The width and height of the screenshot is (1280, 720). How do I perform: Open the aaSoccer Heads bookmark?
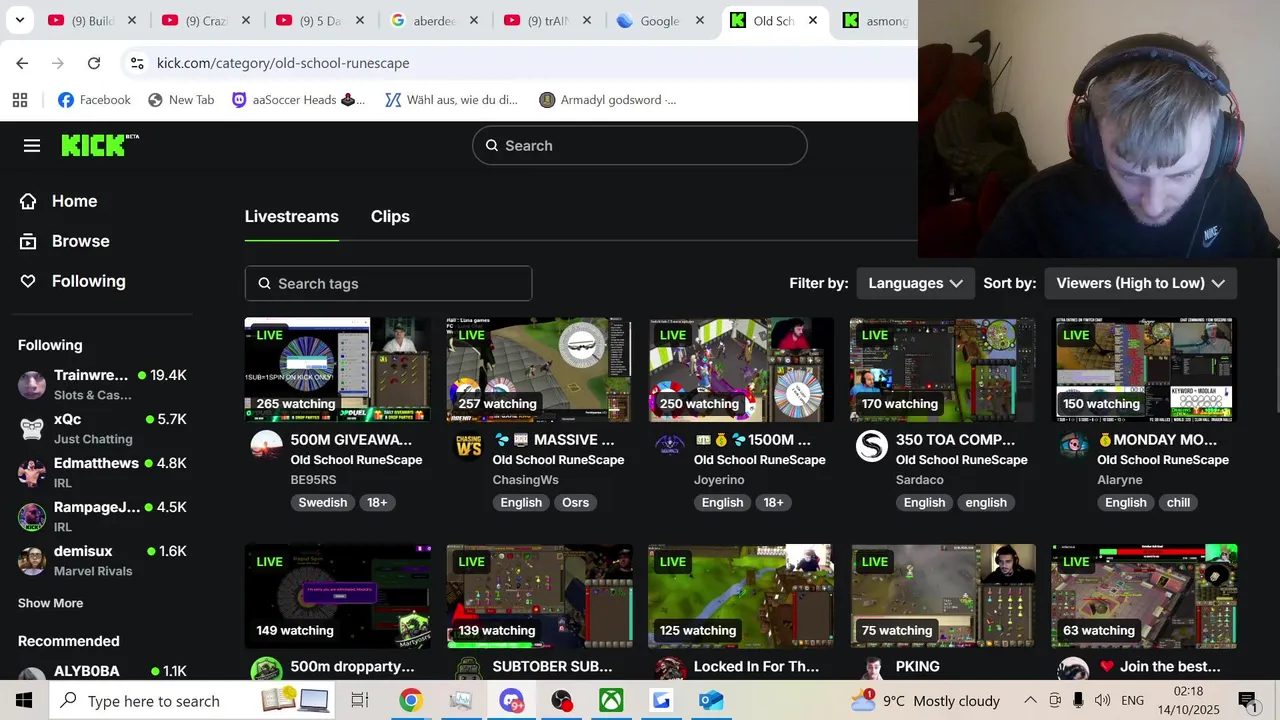[298, 100]
